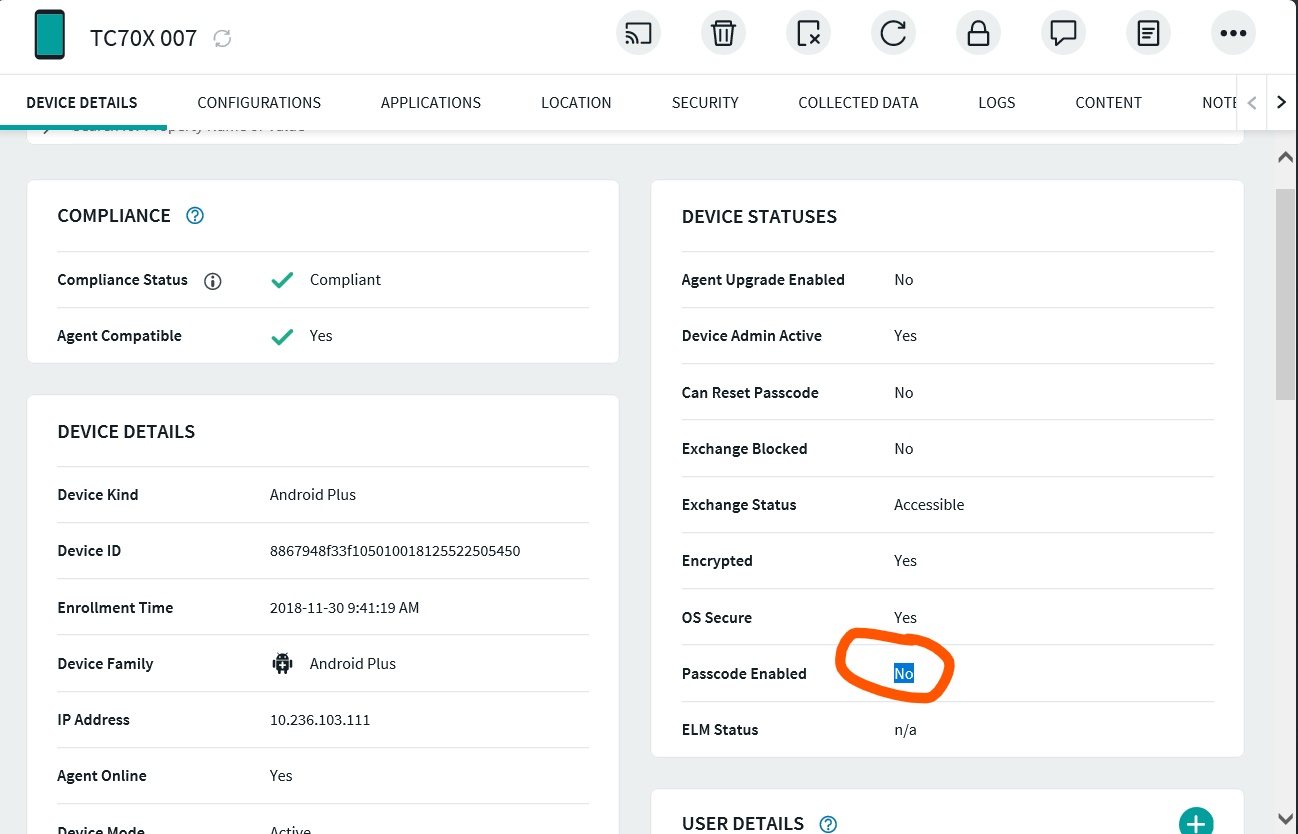Click the circular refresh check-in icon
This screenshot has width=1298, height=834.
coord(893,34)
